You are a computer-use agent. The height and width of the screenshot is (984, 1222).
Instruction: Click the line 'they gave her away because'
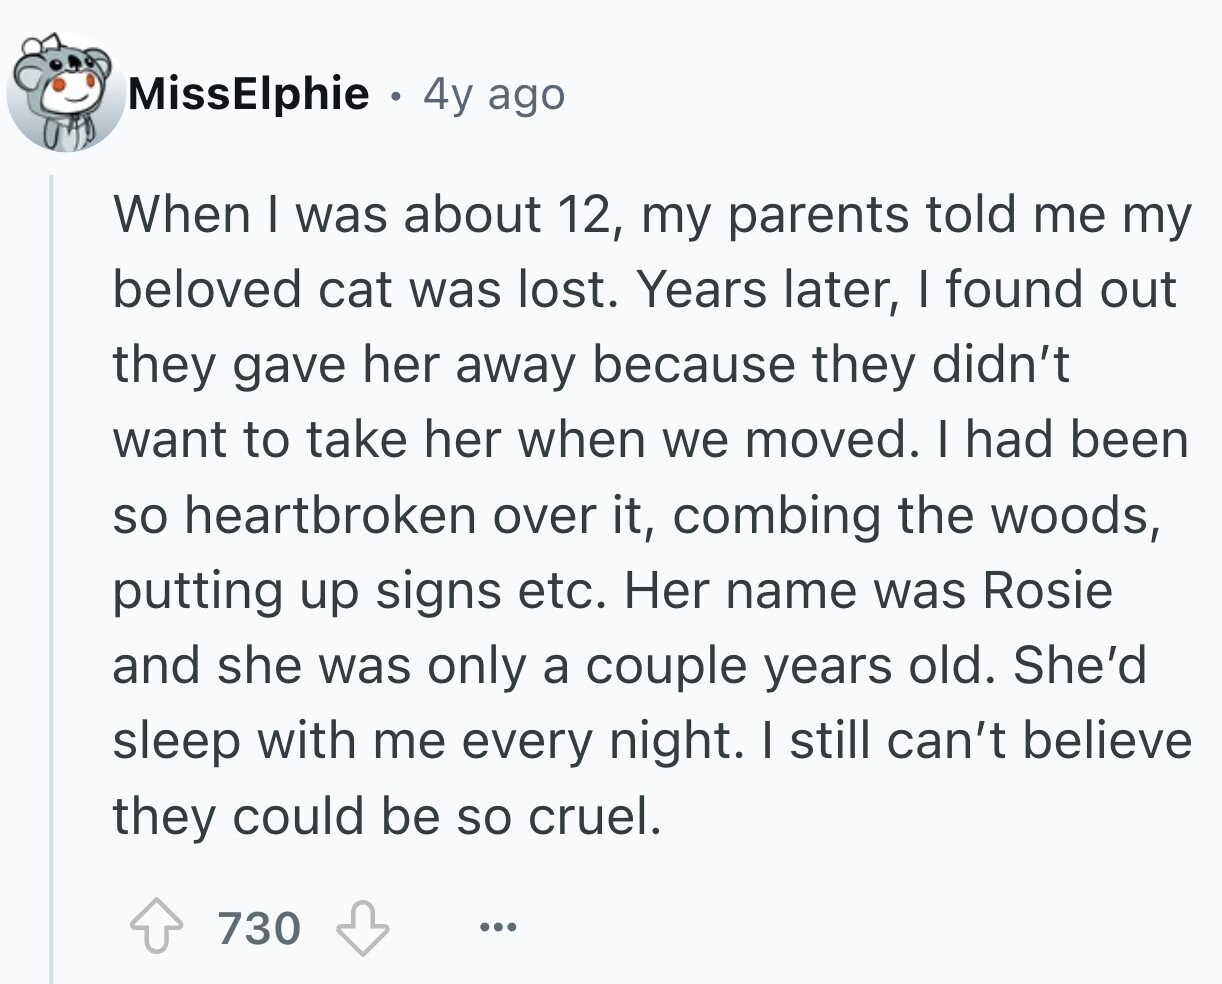(x=591, y=365)
